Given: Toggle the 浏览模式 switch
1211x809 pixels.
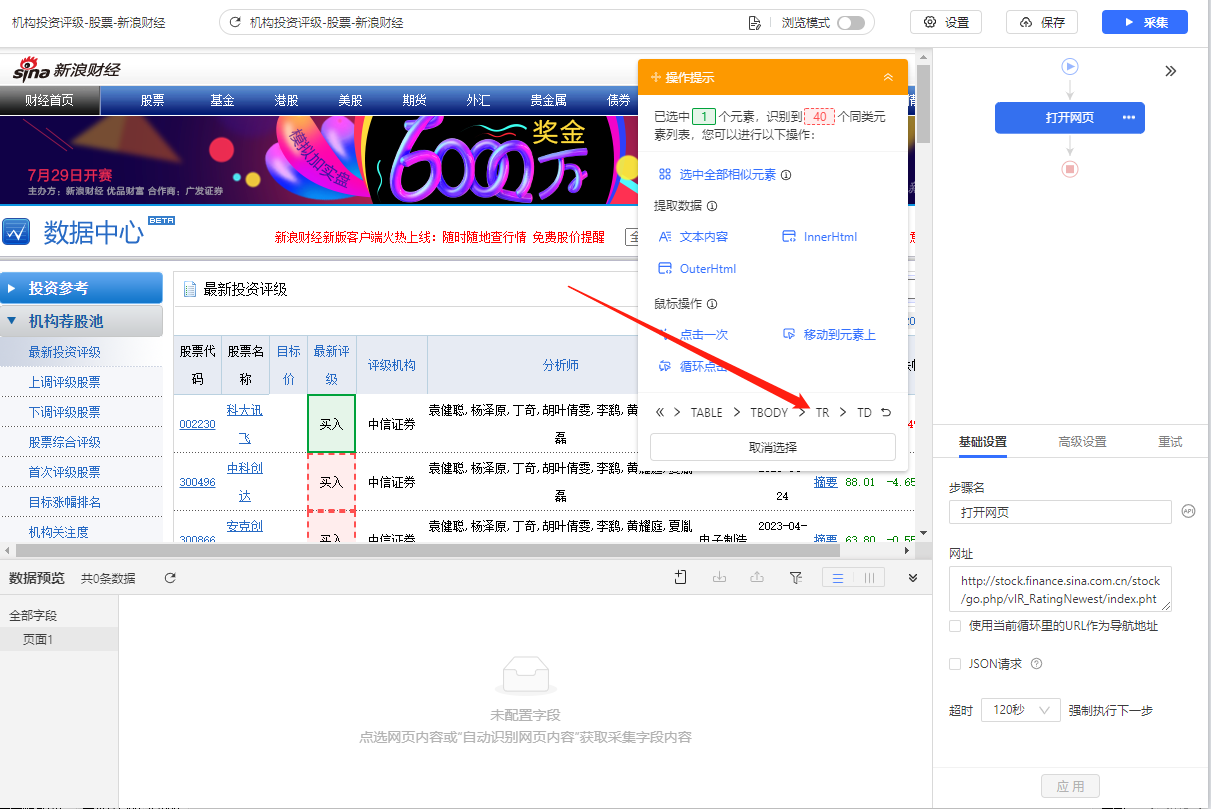Looking at the screenshot, I should point(851,22).
